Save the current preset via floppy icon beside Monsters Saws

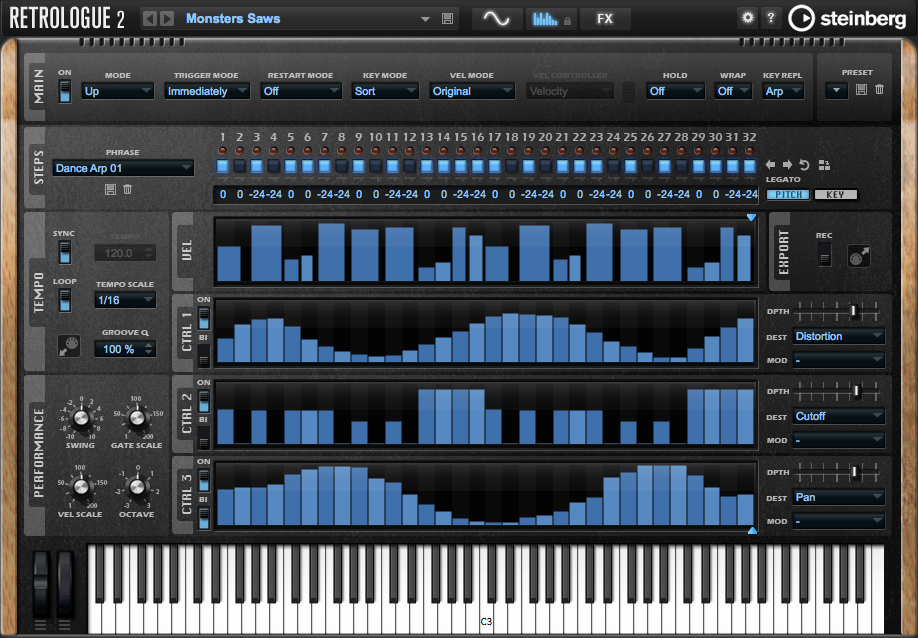pos(447,19)
